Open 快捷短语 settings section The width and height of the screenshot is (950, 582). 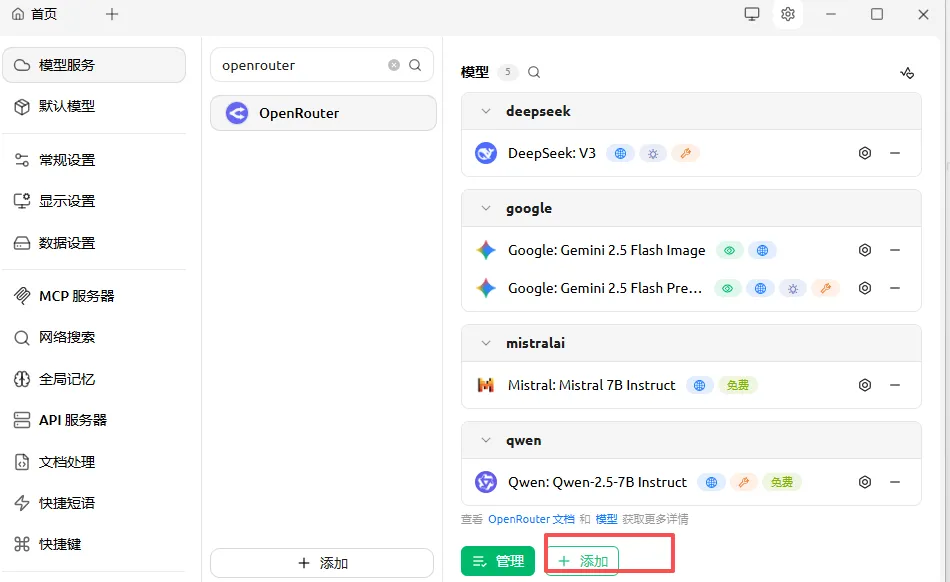click(x=94, y=503)
